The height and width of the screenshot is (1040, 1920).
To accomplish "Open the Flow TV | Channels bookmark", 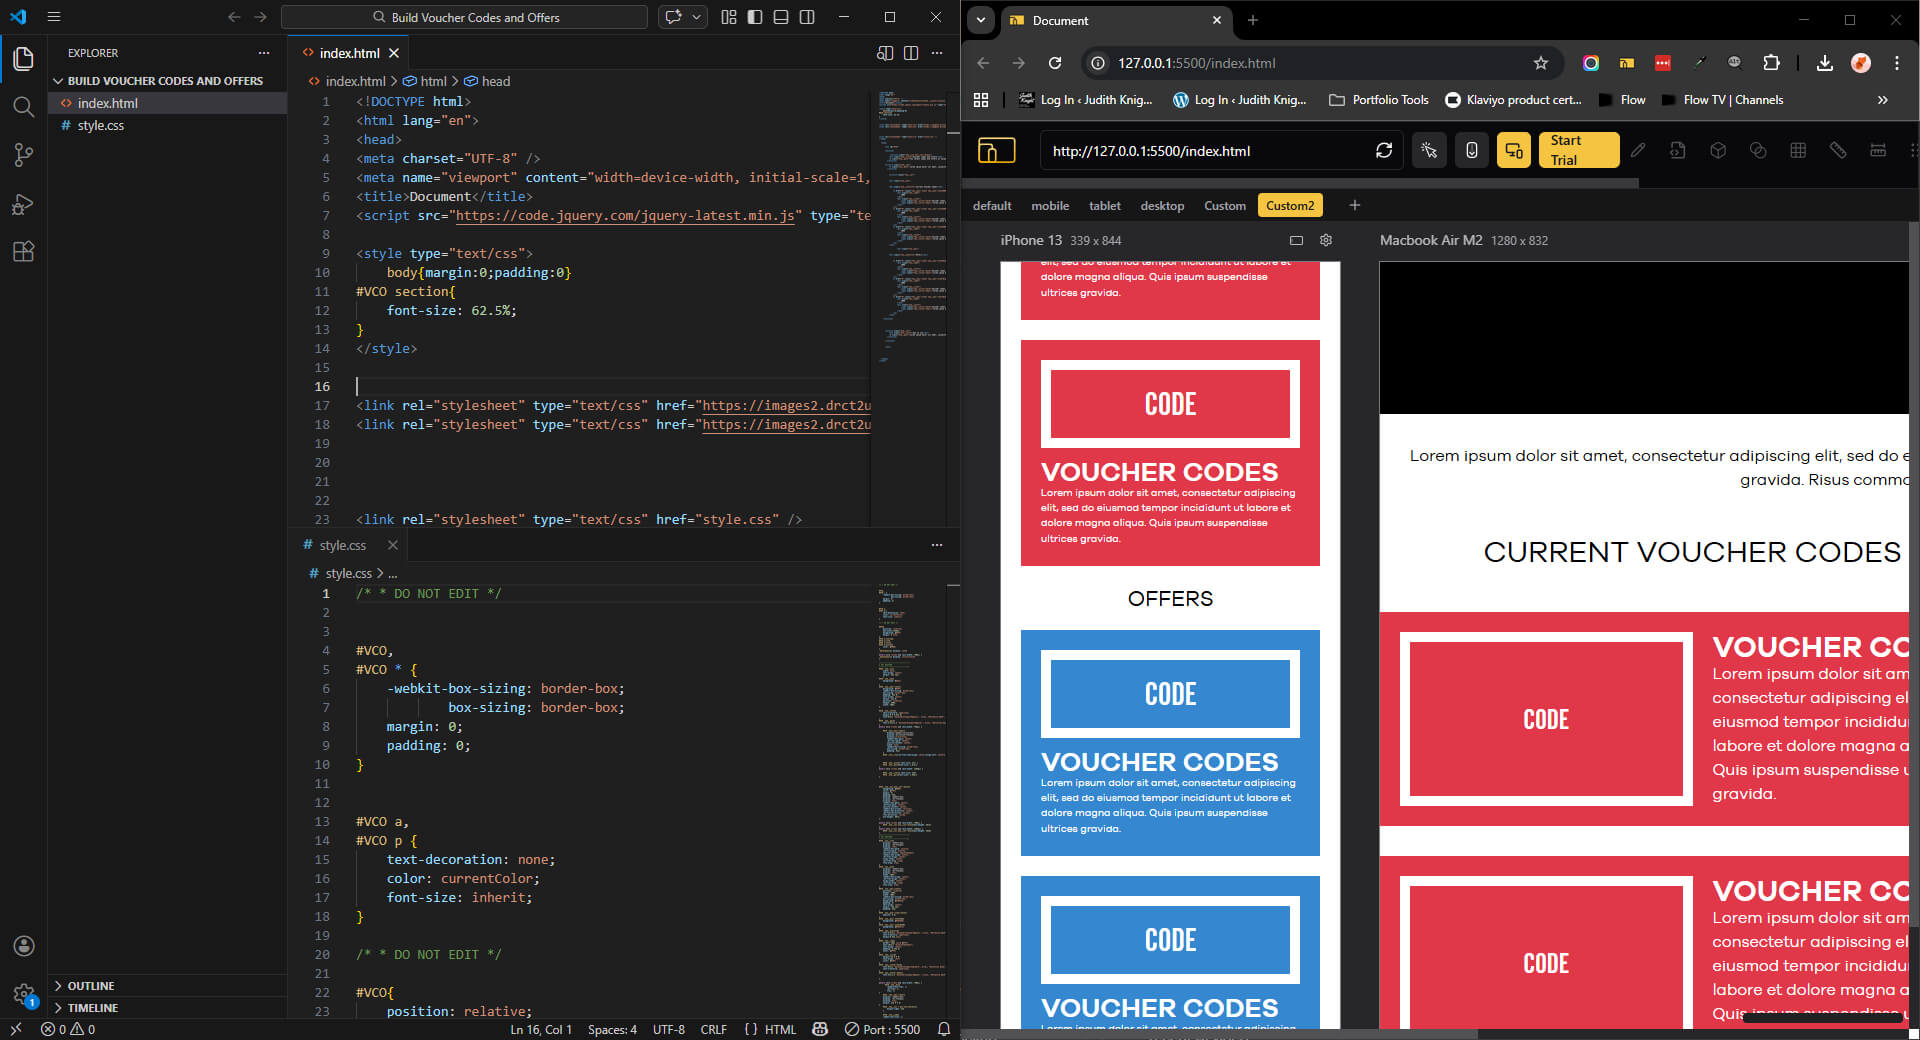I will coord(1722,100).
